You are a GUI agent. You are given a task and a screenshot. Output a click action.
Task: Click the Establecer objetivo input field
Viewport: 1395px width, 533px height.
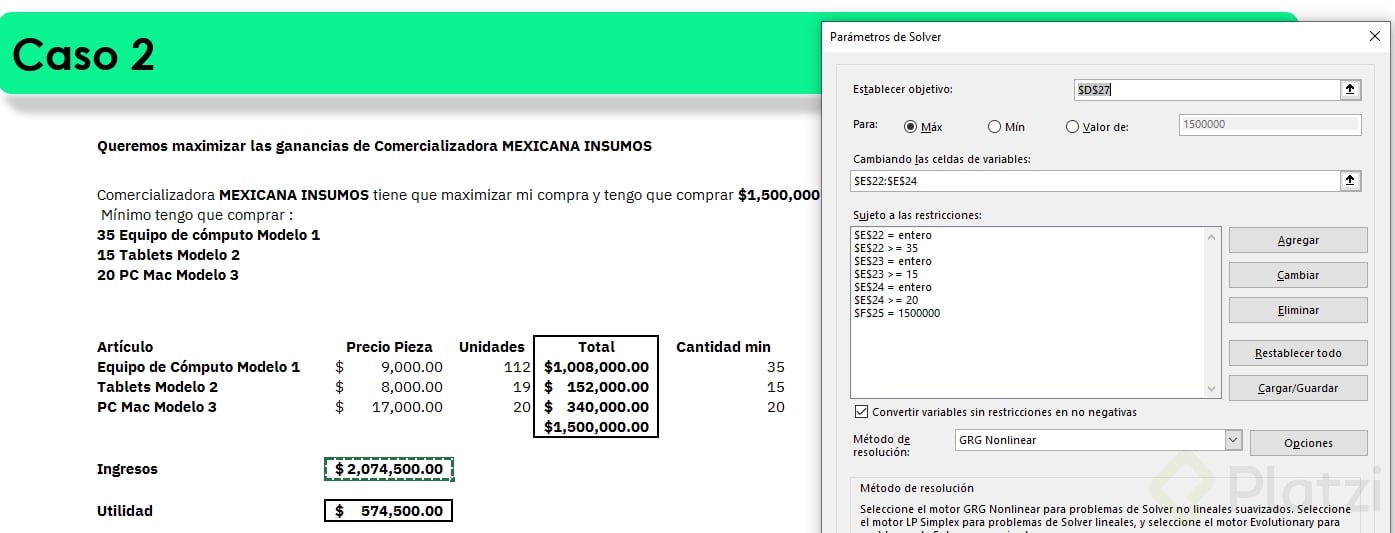point(1206,90)
